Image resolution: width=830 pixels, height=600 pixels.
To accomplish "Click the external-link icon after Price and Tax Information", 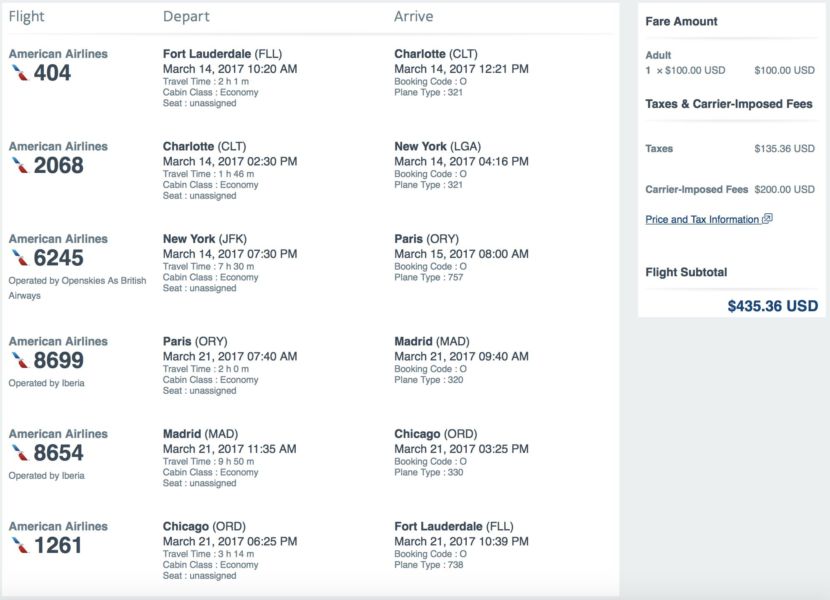I will coord(767,219).
